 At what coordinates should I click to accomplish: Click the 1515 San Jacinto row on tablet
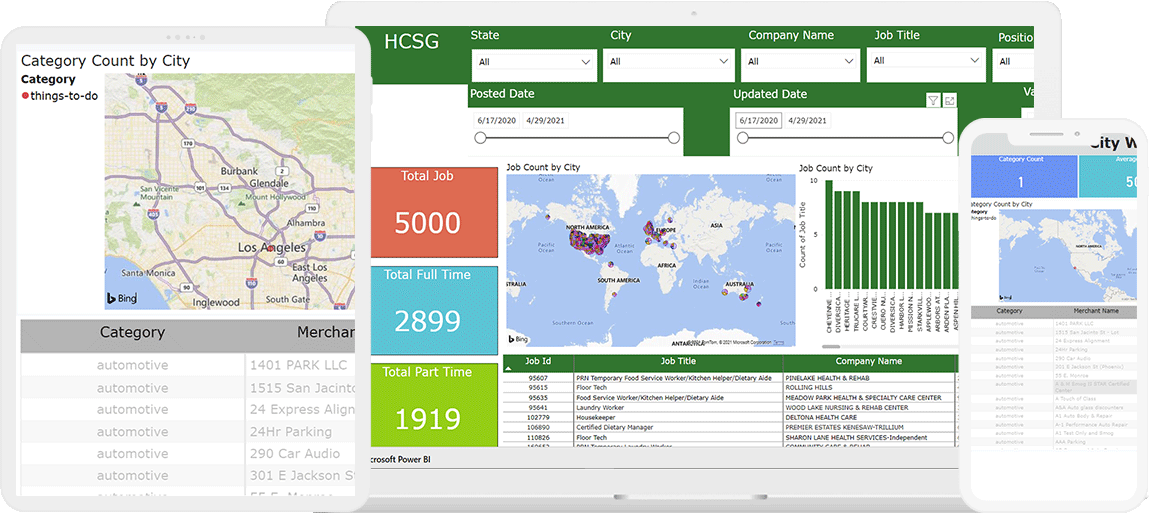click(188, 387)
